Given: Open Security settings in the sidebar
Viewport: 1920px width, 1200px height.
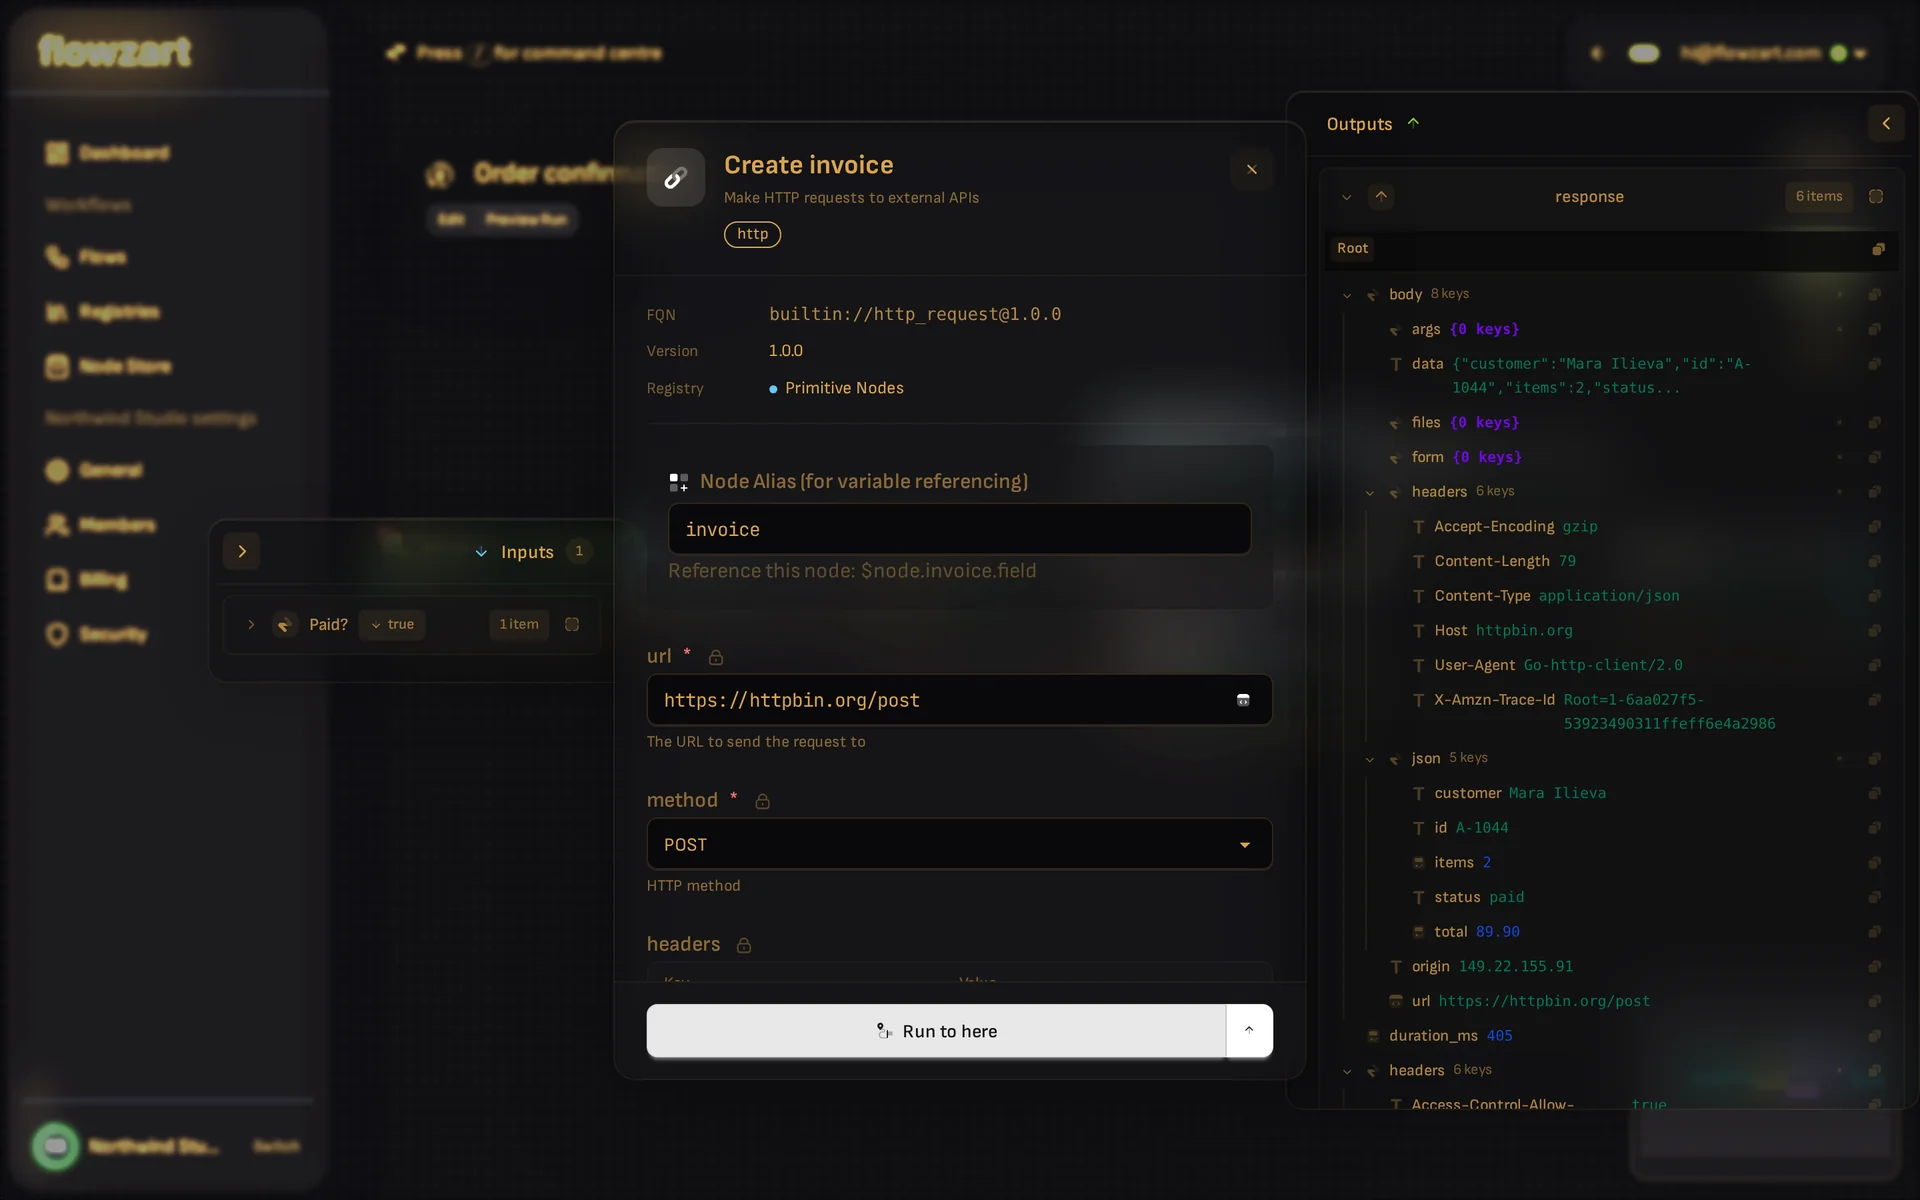Looking at the screenshot, I should tap(97, 634).
